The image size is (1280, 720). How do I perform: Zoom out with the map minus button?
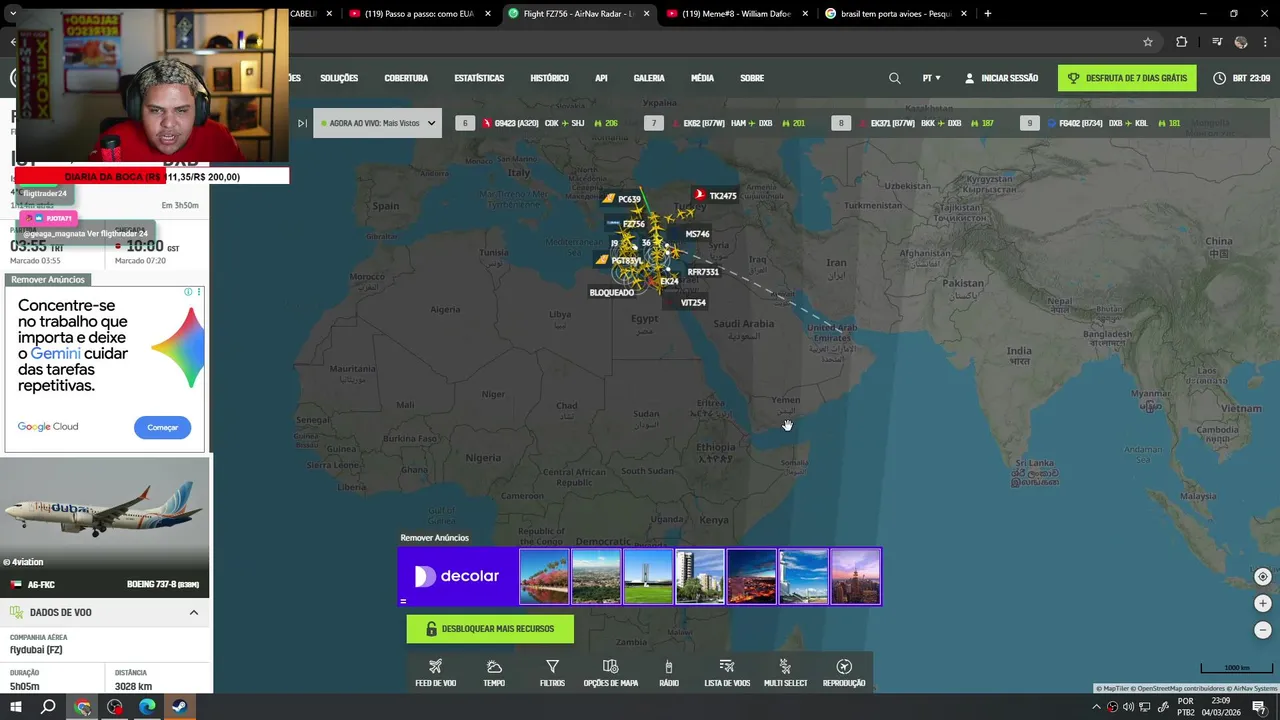pyautogui.click(x=1262, y=630)
